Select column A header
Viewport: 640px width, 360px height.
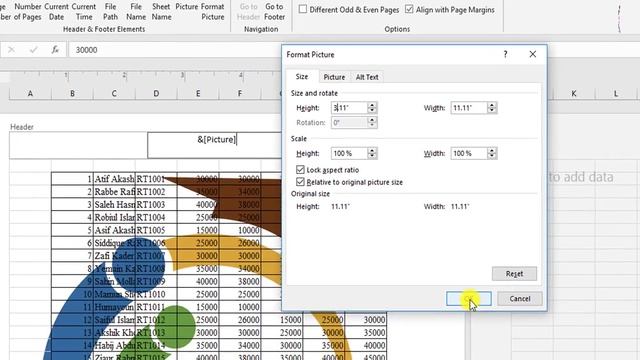pyautogui.click(x=30, y=93)
